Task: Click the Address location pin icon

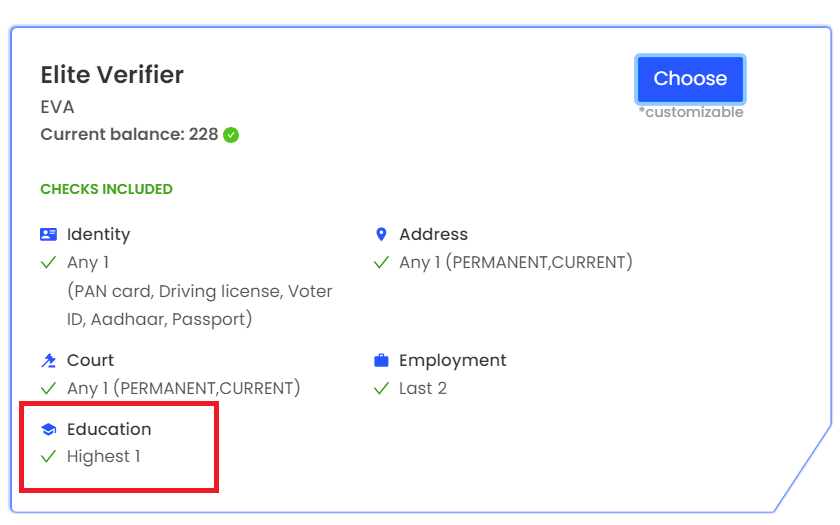Action: pos(381,234)
